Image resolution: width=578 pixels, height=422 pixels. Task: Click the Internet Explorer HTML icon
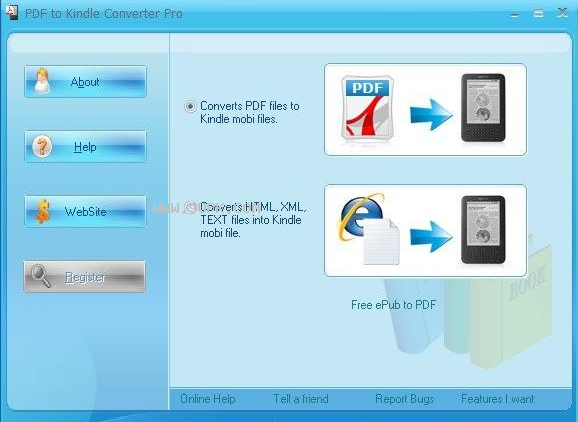coord(369,228)
